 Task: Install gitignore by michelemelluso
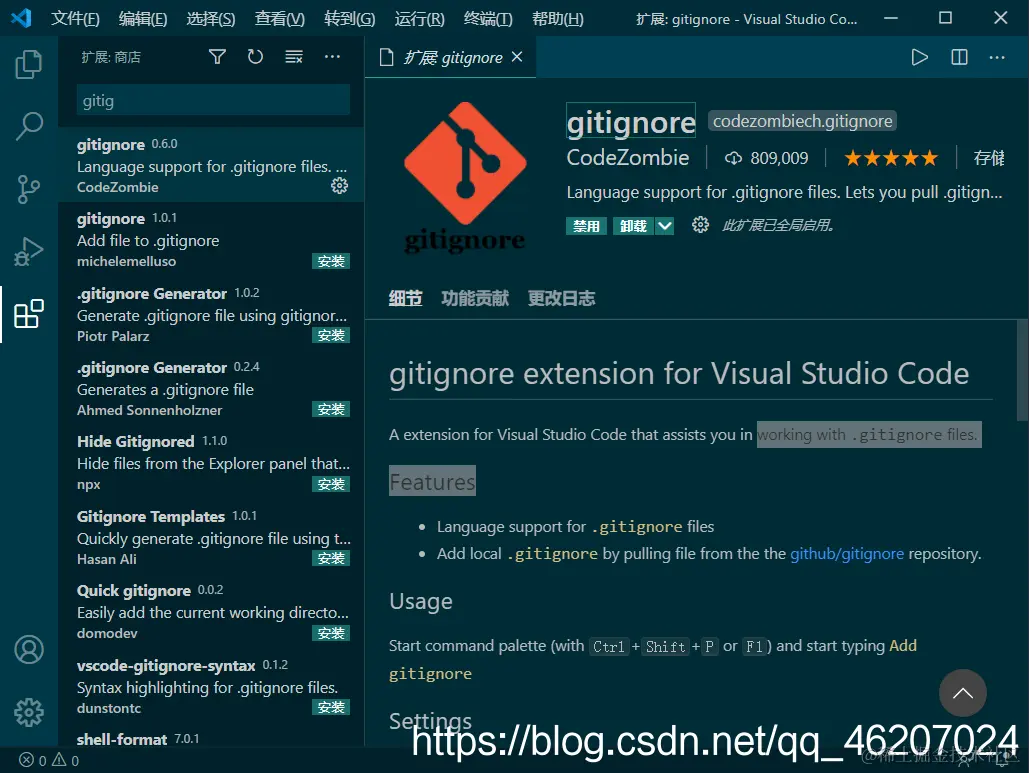331,261
